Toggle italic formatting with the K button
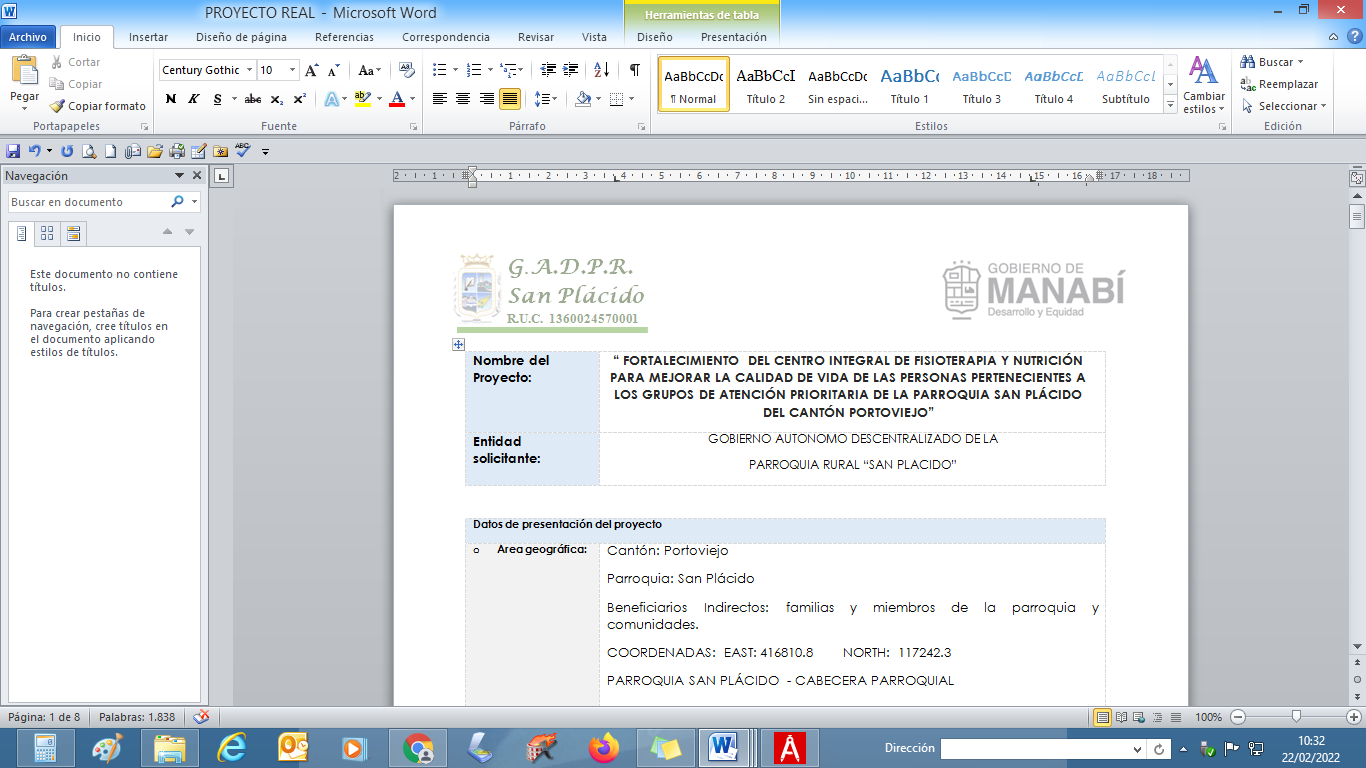This screenshot has height=768, width=1366. (x=194, y=99)
